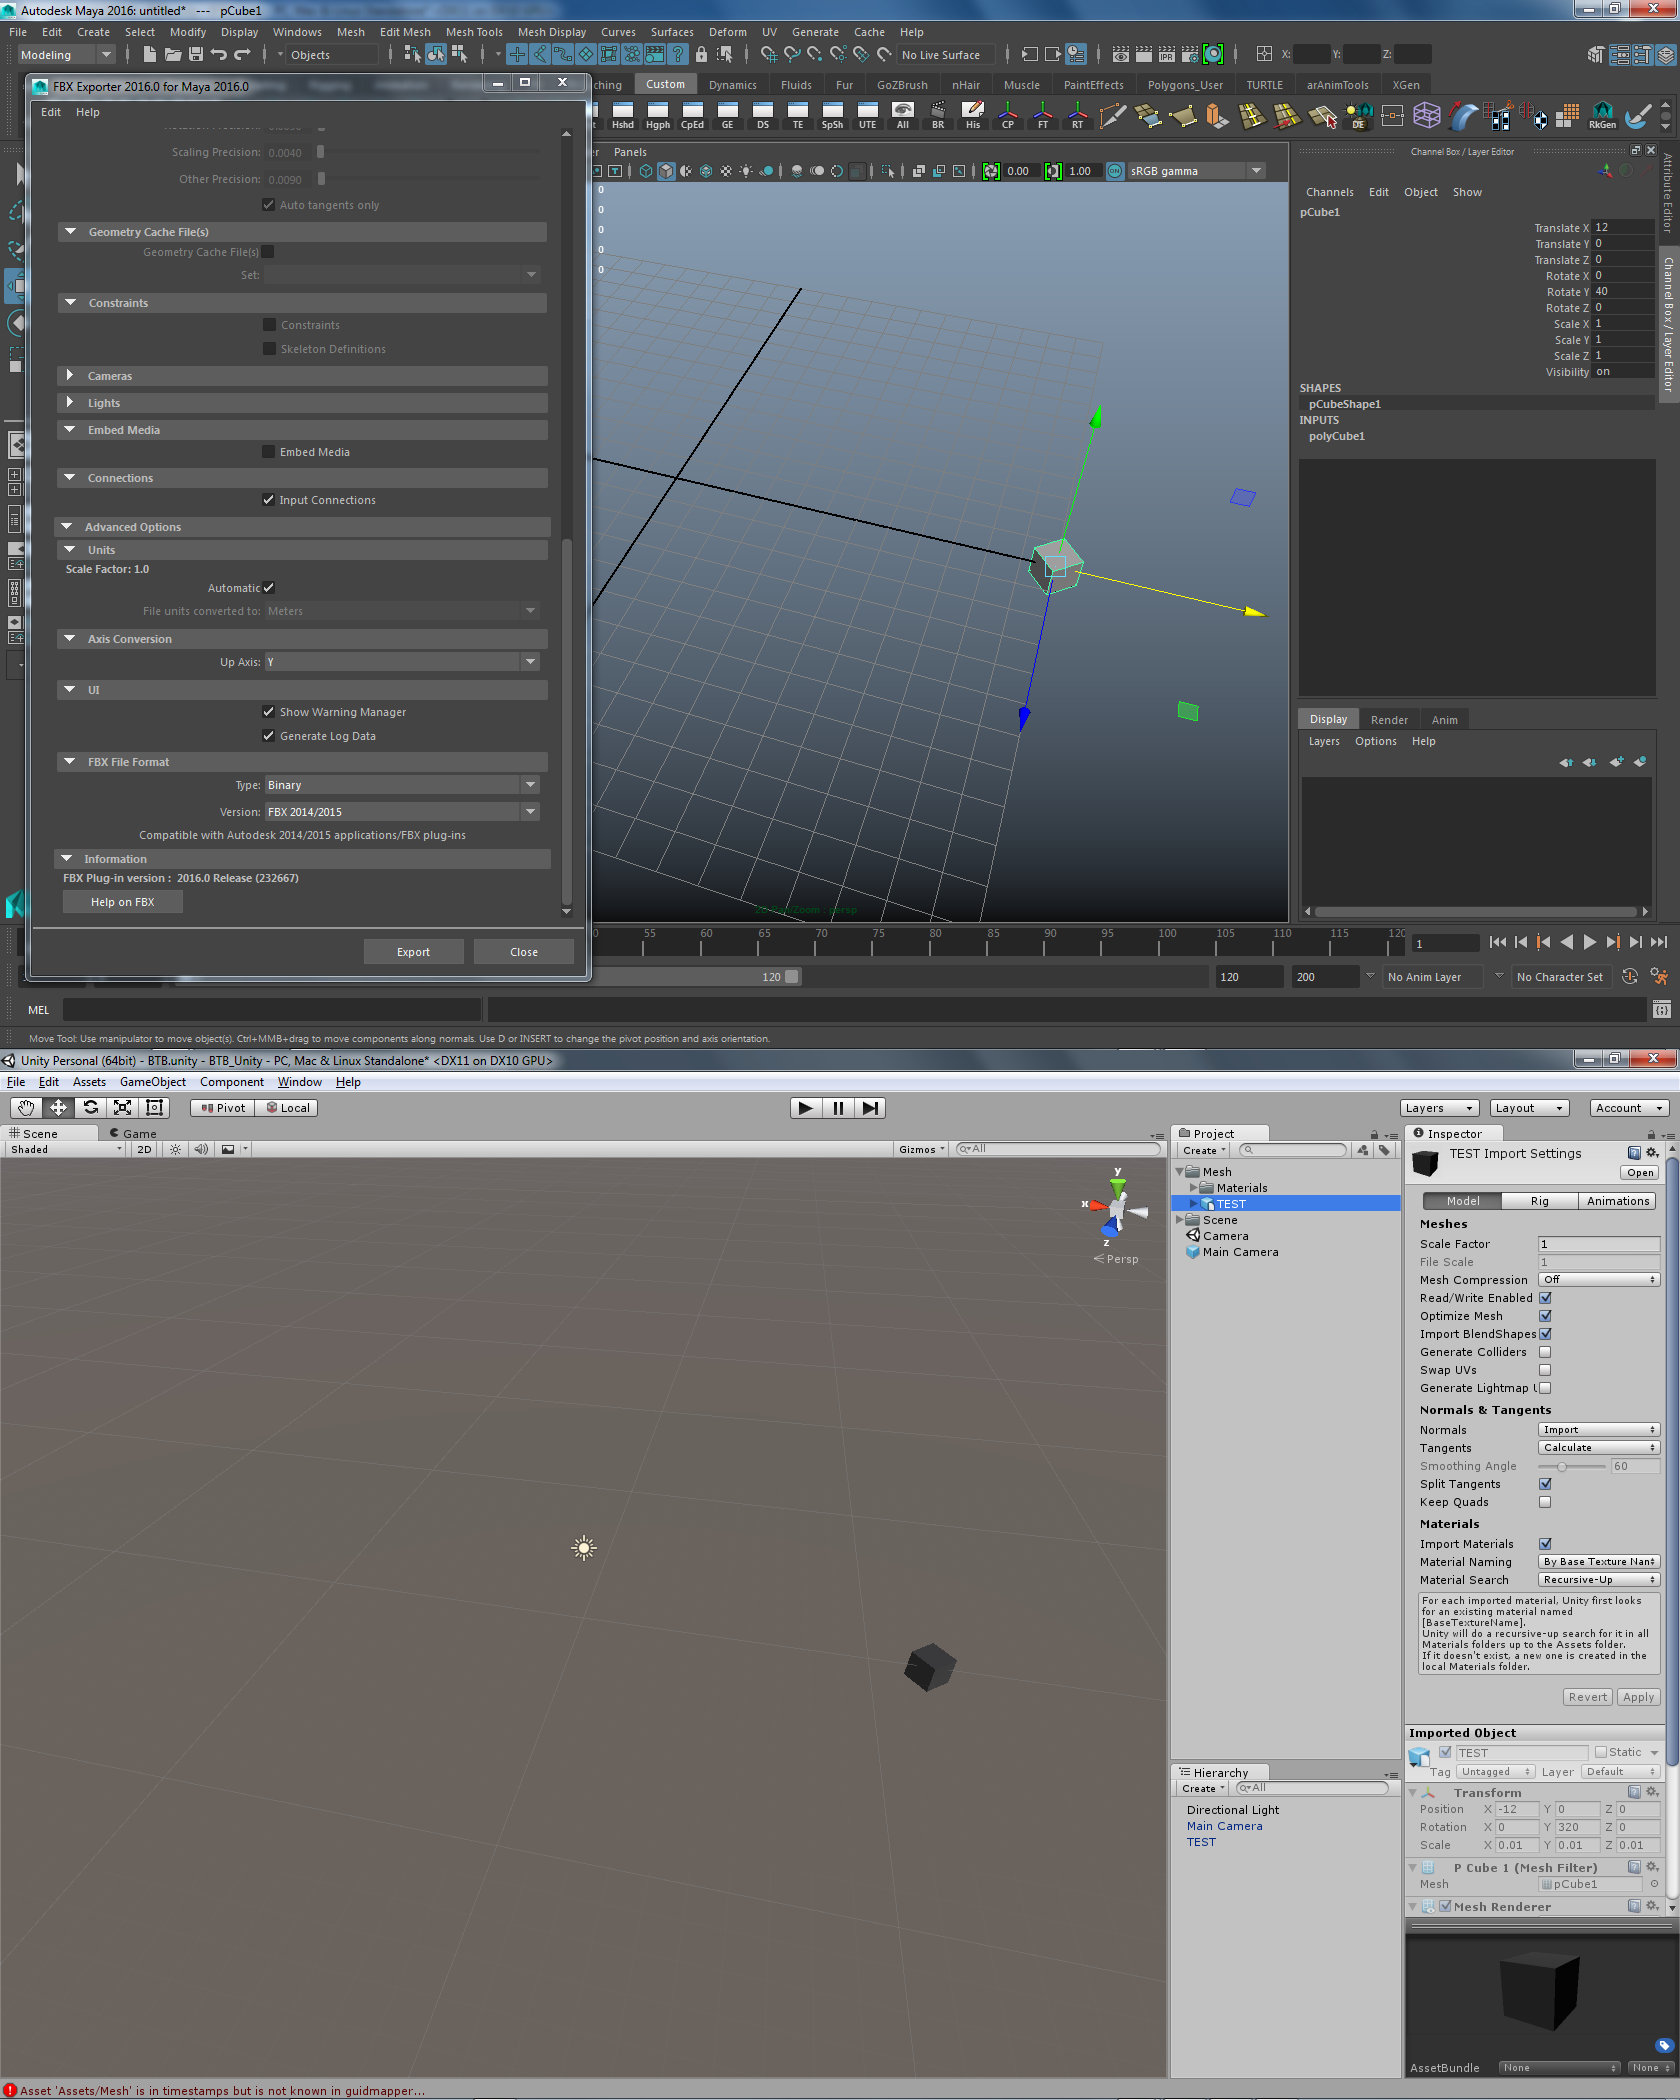Select Unity's Scale tool
1680x2100 pixels.
coord(122,1108)
